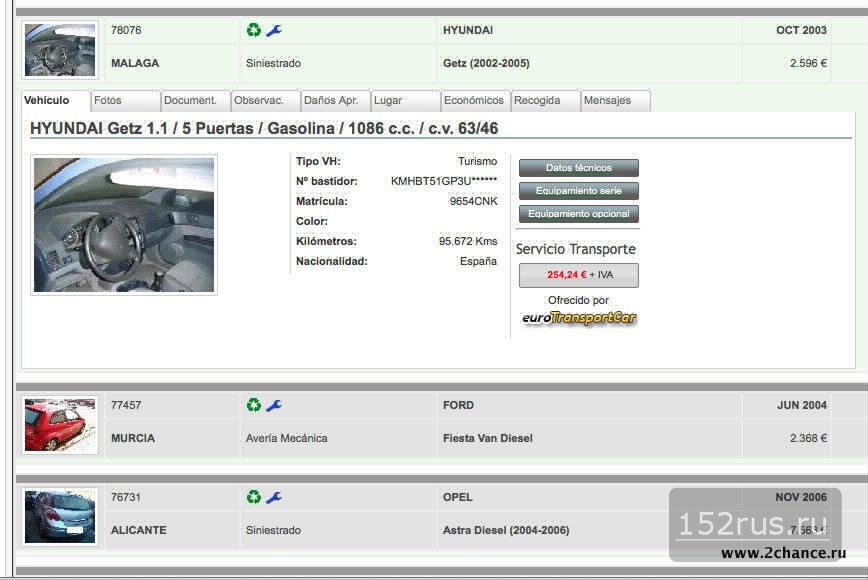This screenshot has height=580, width=868.
Task: Click the España nationality value
Action: point(478,261)
